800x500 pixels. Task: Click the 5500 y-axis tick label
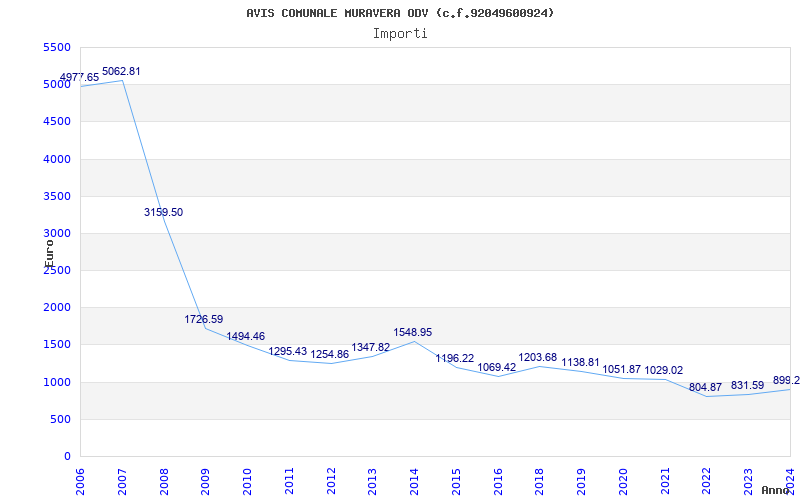click(57, 47)
